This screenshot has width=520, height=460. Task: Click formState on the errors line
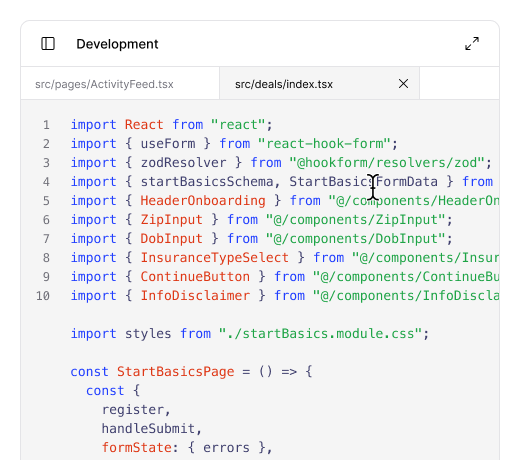pyautogui.click(x=136, y=448)
